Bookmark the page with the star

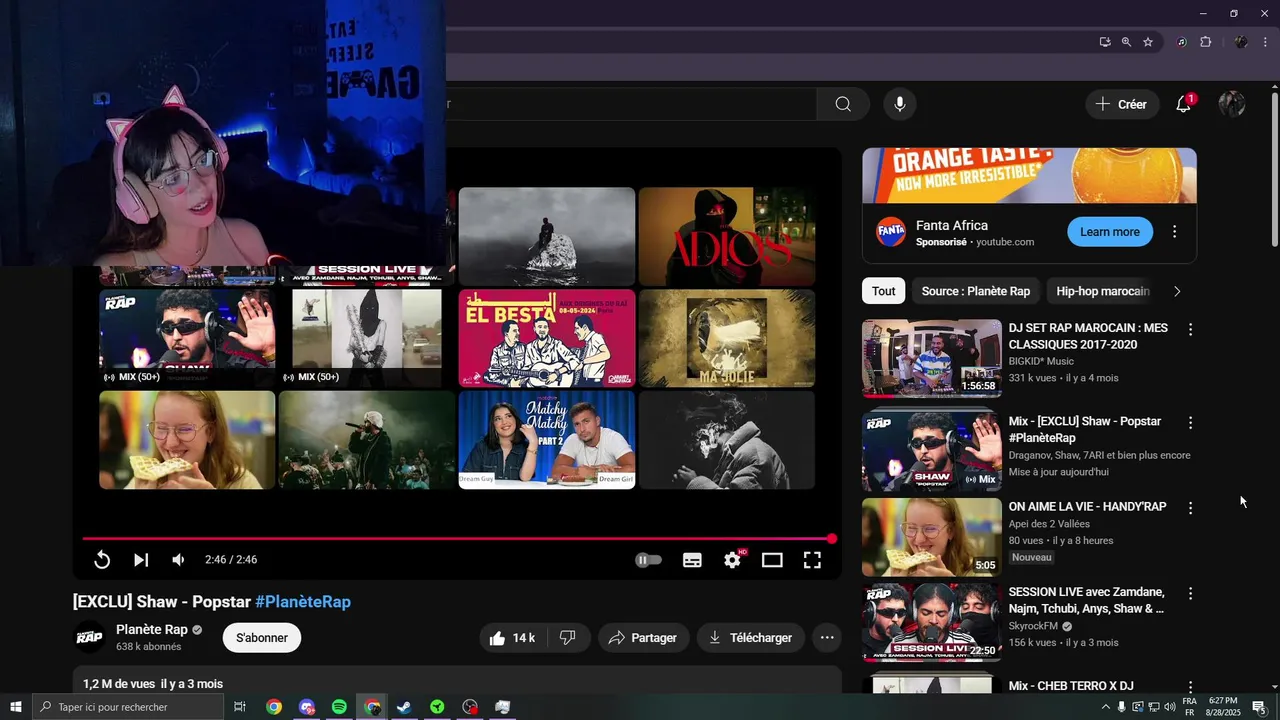click(1148, 42)
